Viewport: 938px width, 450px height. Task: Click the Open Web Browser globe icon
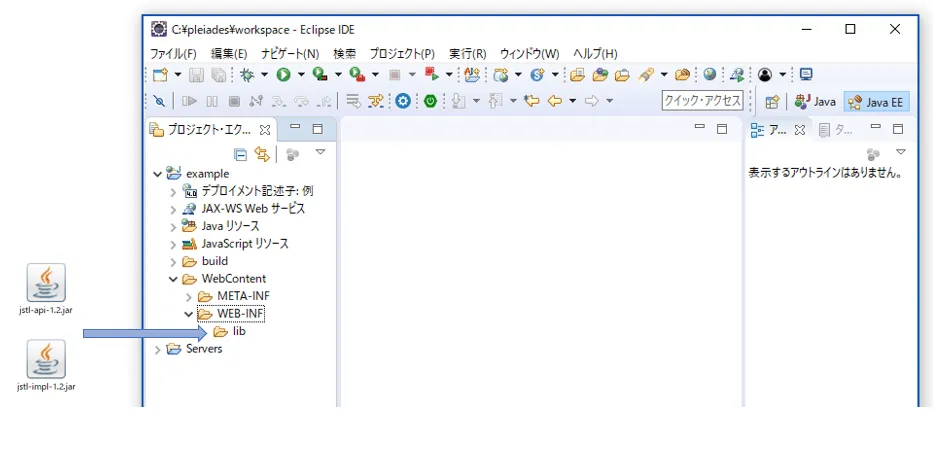coord(710,75)
